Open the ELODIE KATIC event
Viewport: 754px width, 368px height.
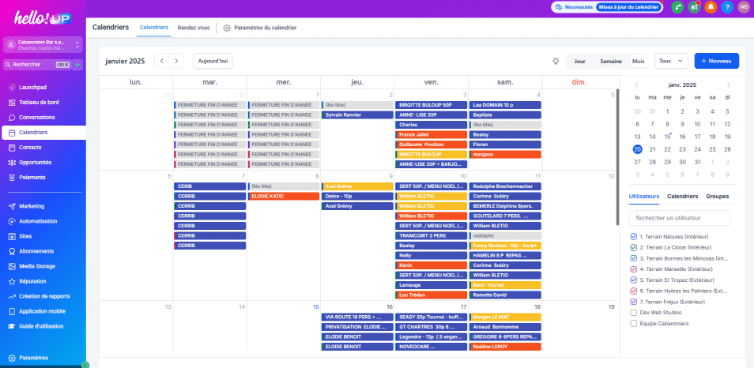pos(284,196)
